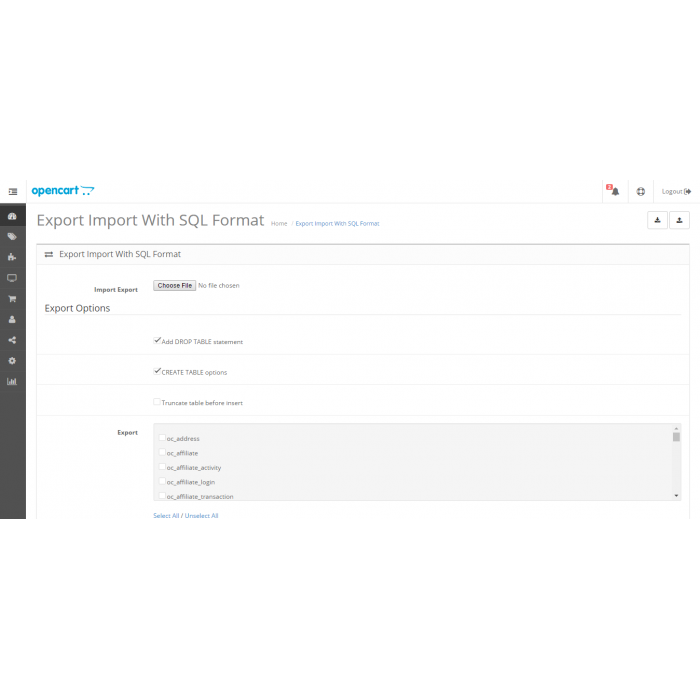Check the oc_affiliate_activity table checkbox
This screenshot has height=700, width=700.
point(162,467)
